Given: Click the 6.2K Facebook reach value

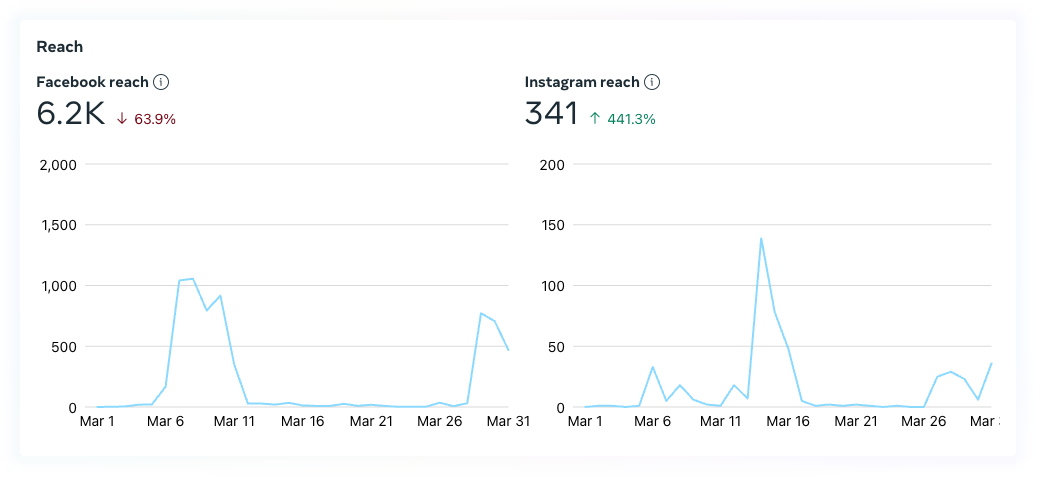Looking at the screenshot, I should point(71,113).
